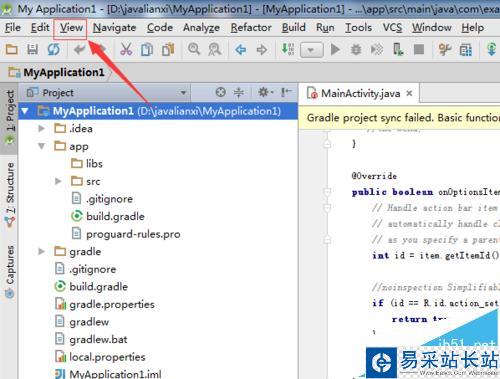Select gradlew.bat file
Screen dimensions: 500x379
pos(91,339)
